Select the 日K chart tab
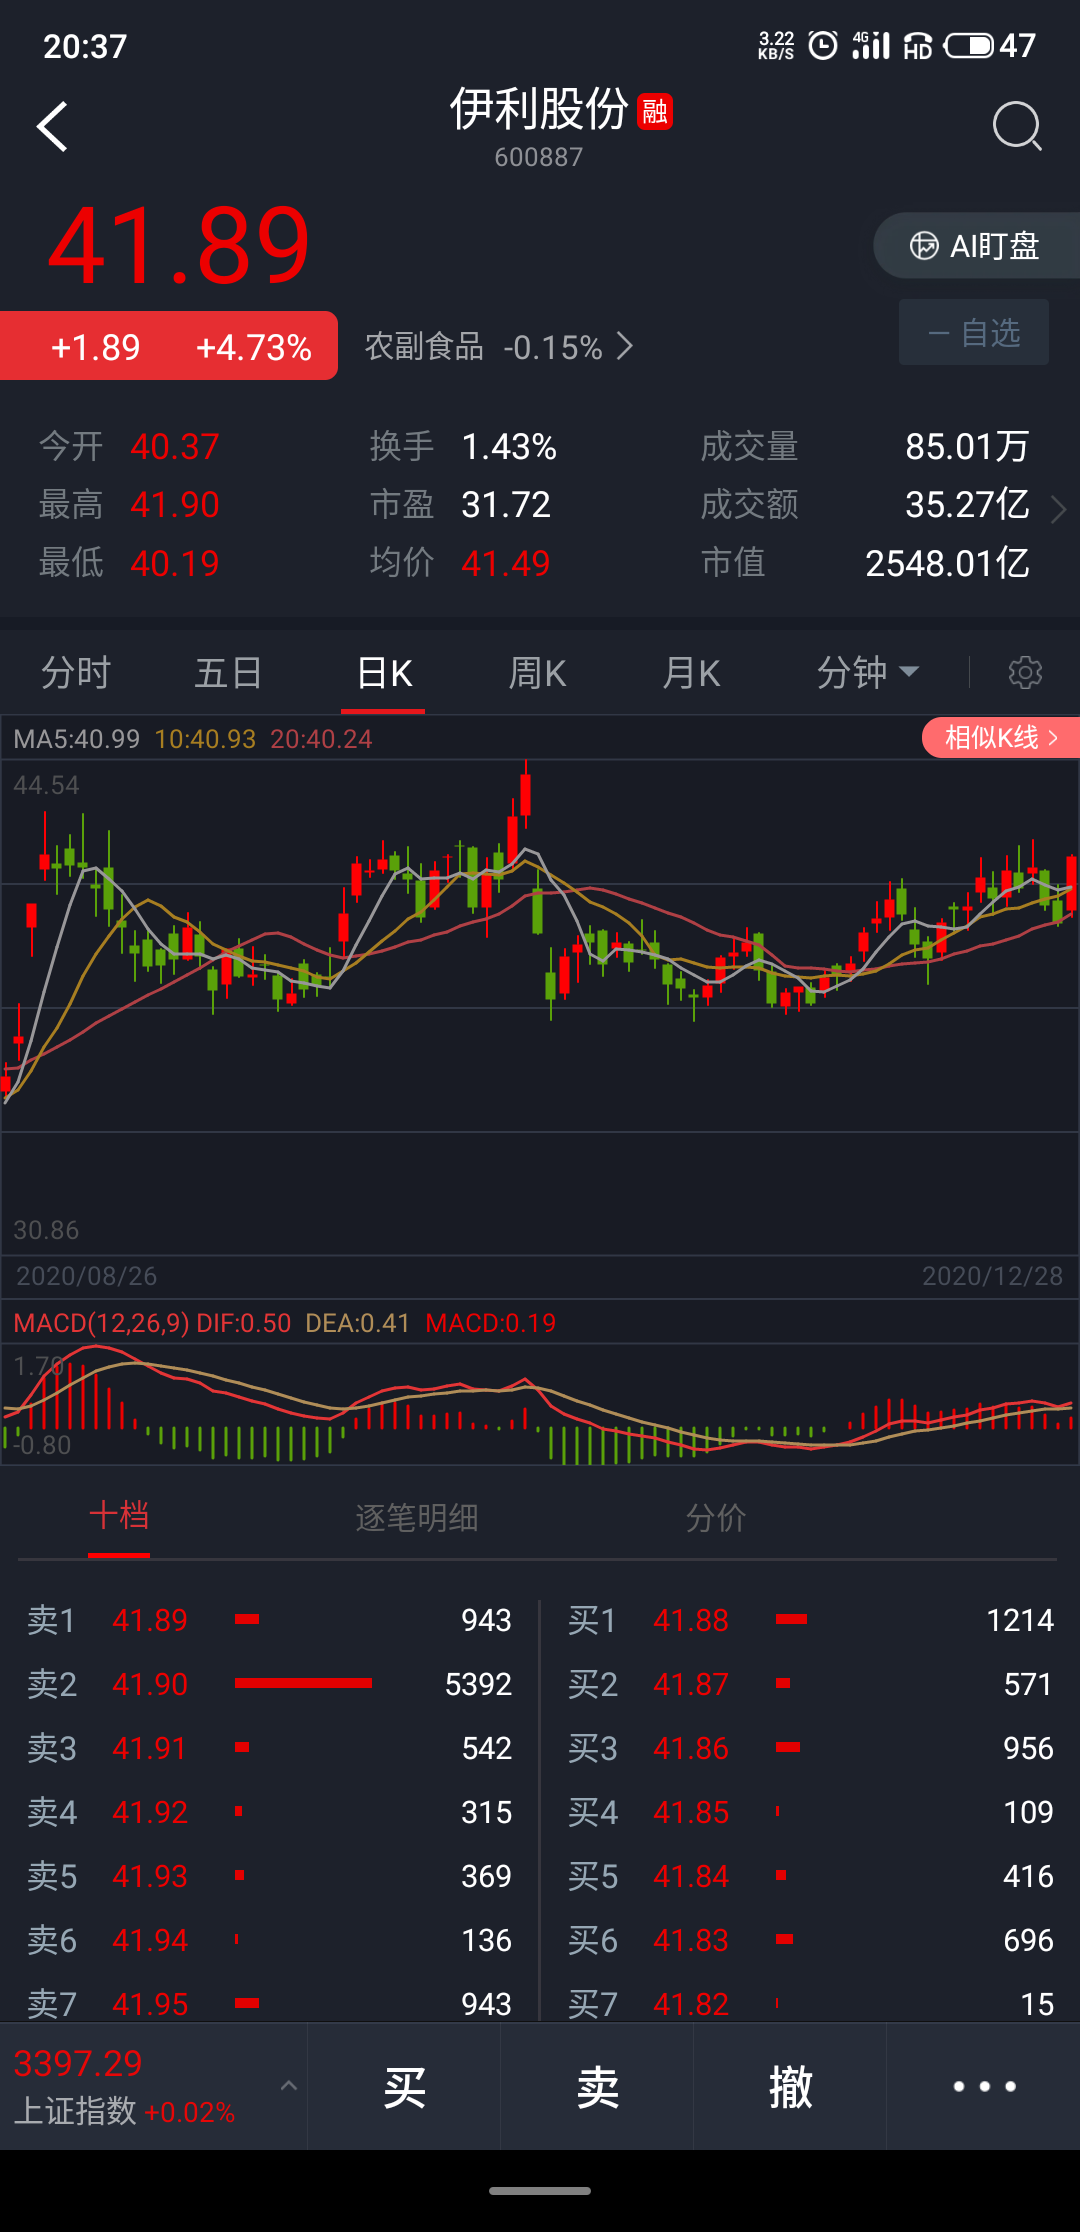This screenshot has width=1080, height=2232. tap(384, 673)
